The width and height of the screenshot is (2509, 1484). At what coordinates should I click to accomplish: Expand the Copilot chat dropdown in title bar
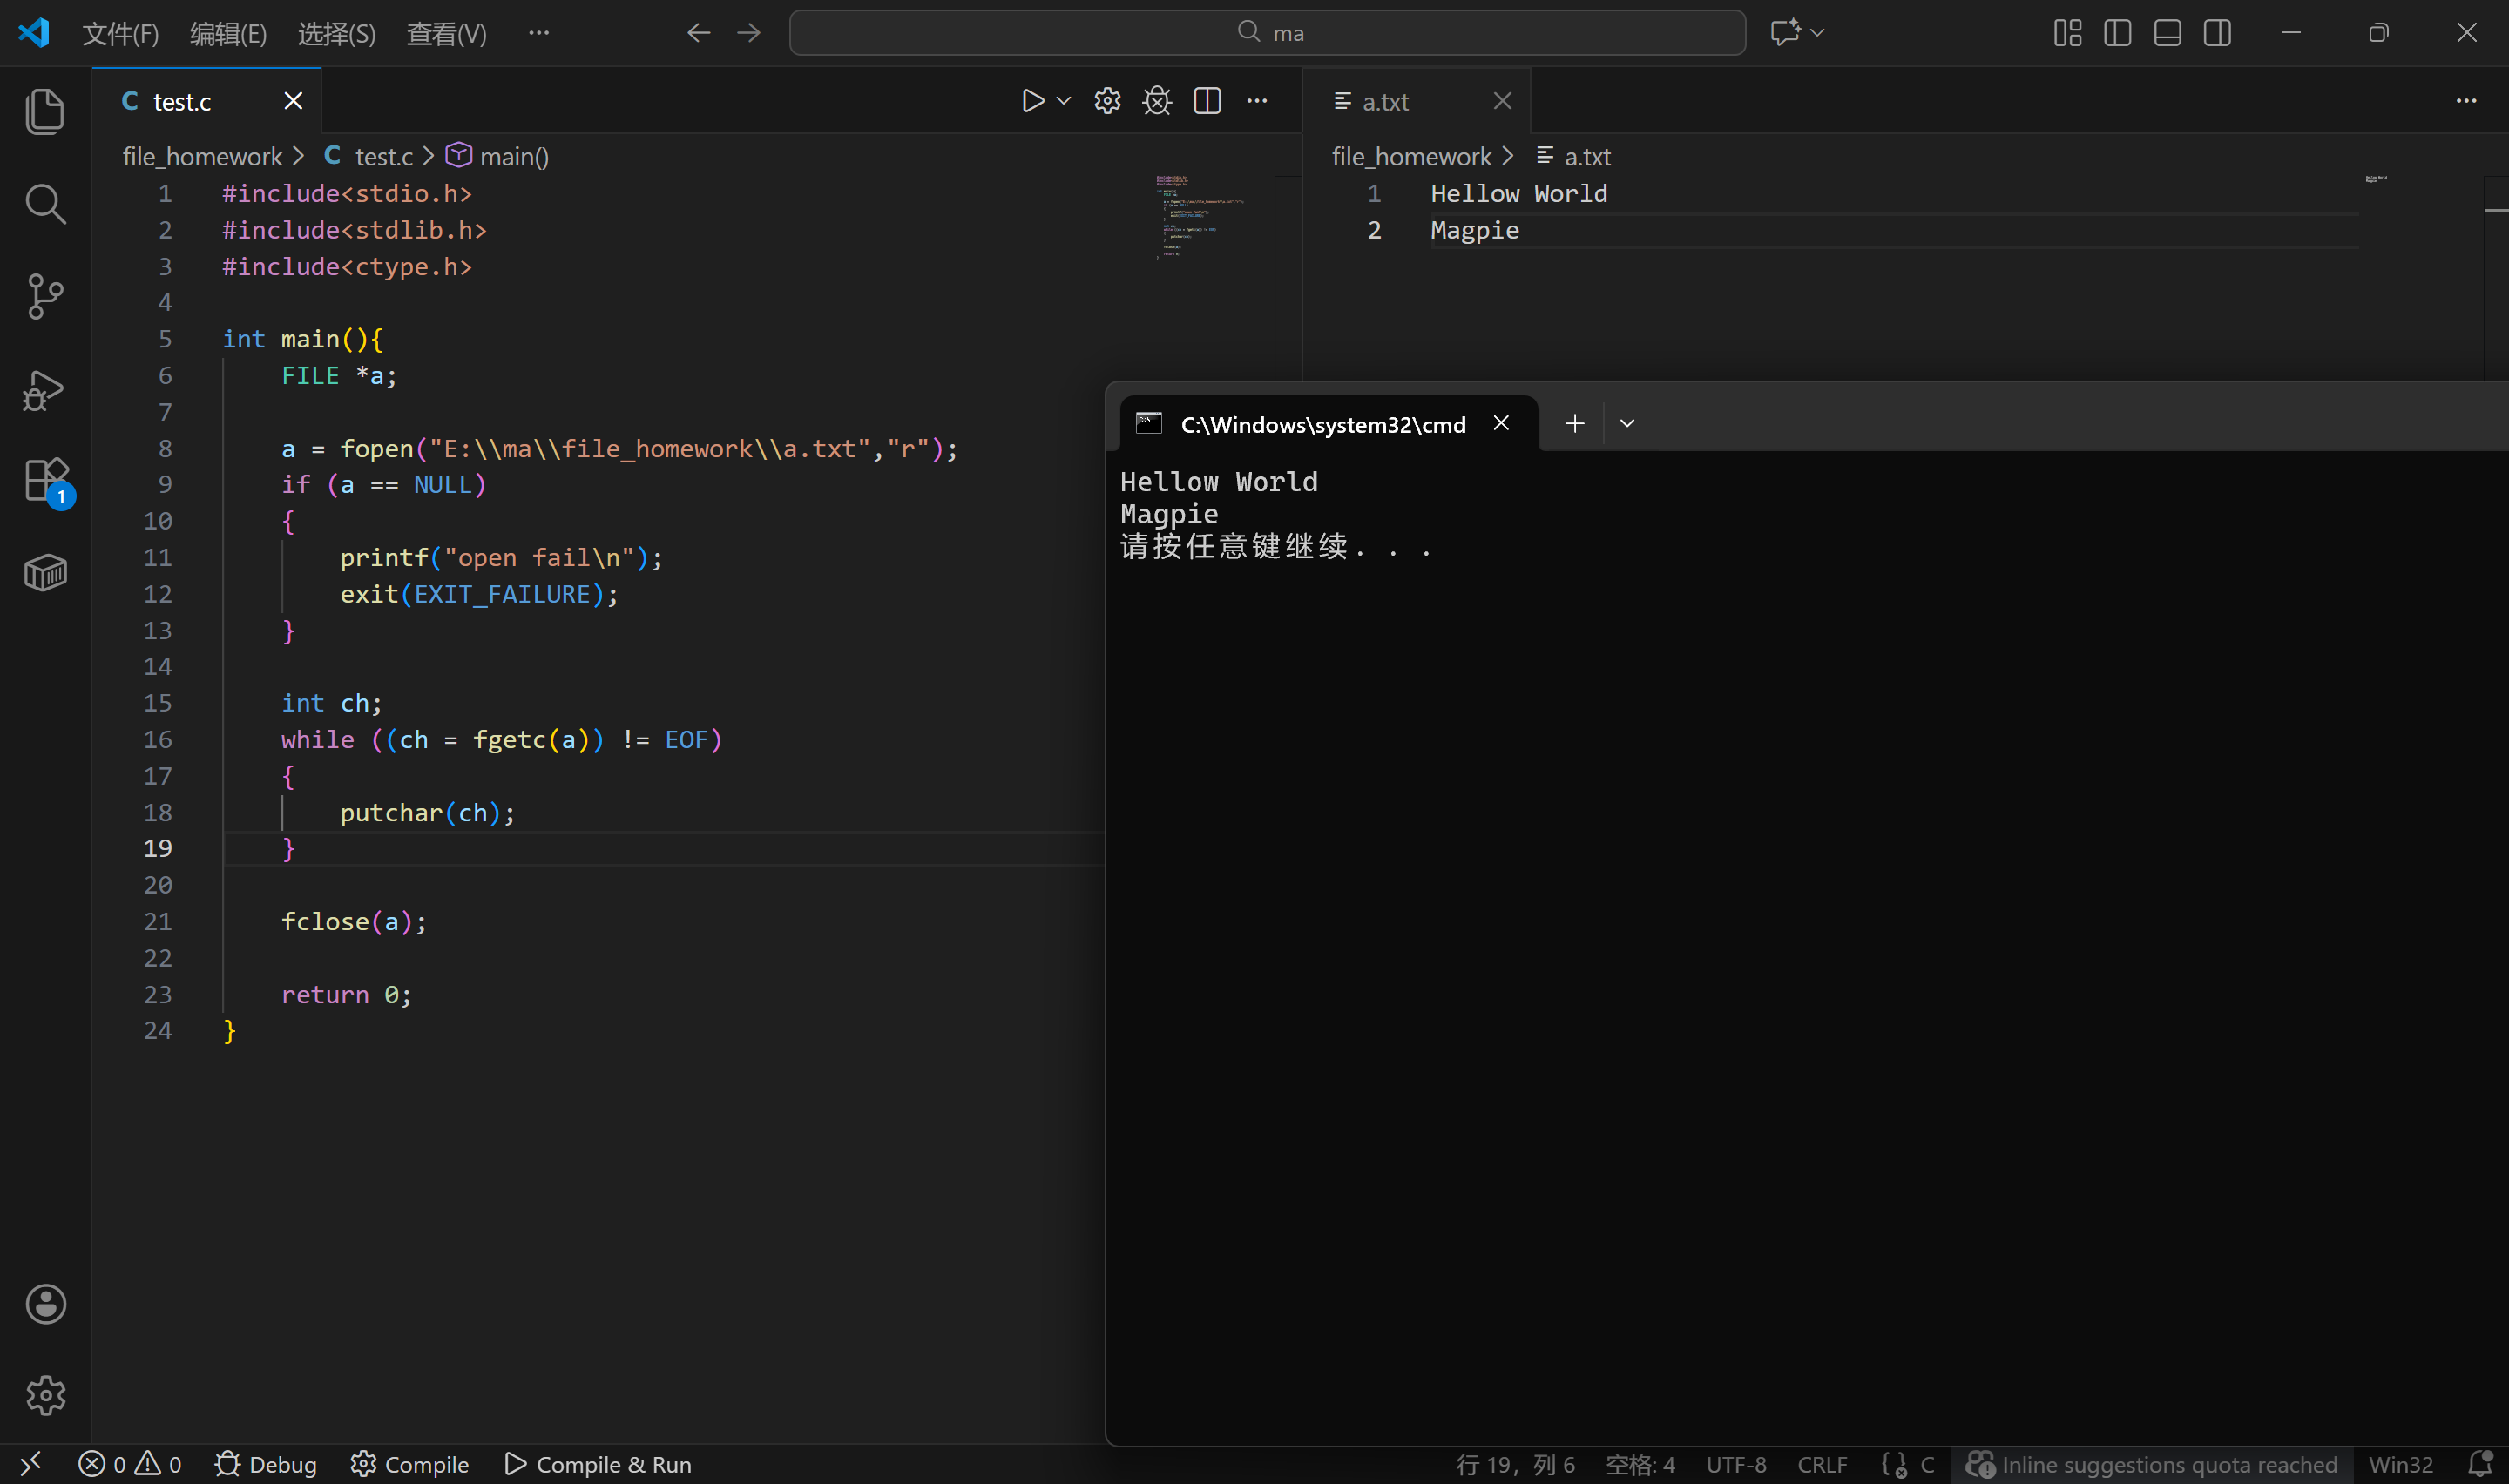point(1818,33)
